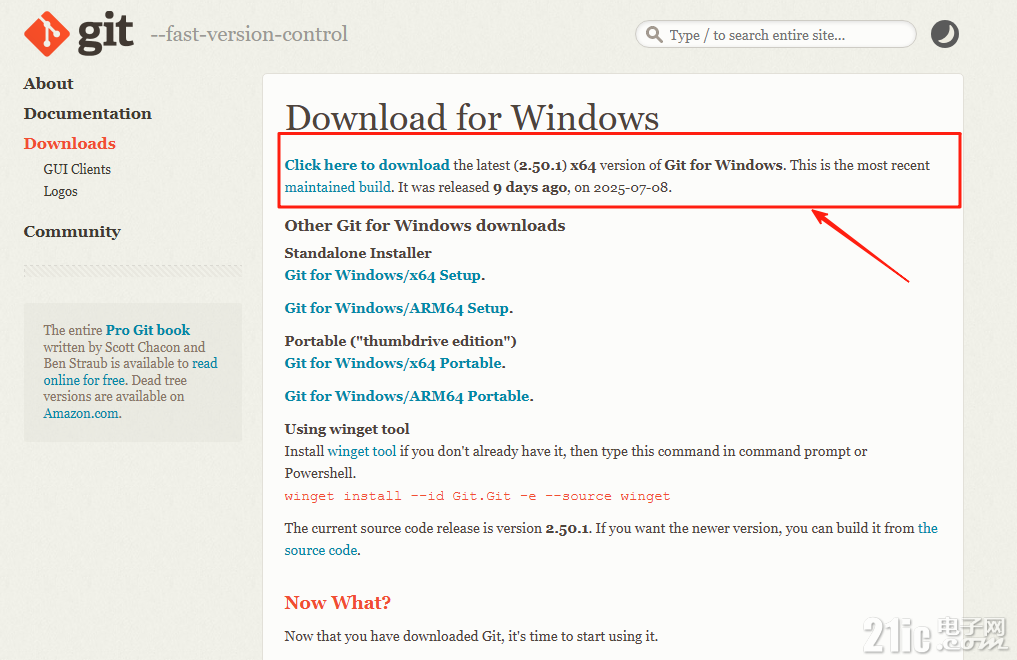1017x660 pixels.
Task: Click the magnifying glass search icon
Action: [x=654, y=34]
